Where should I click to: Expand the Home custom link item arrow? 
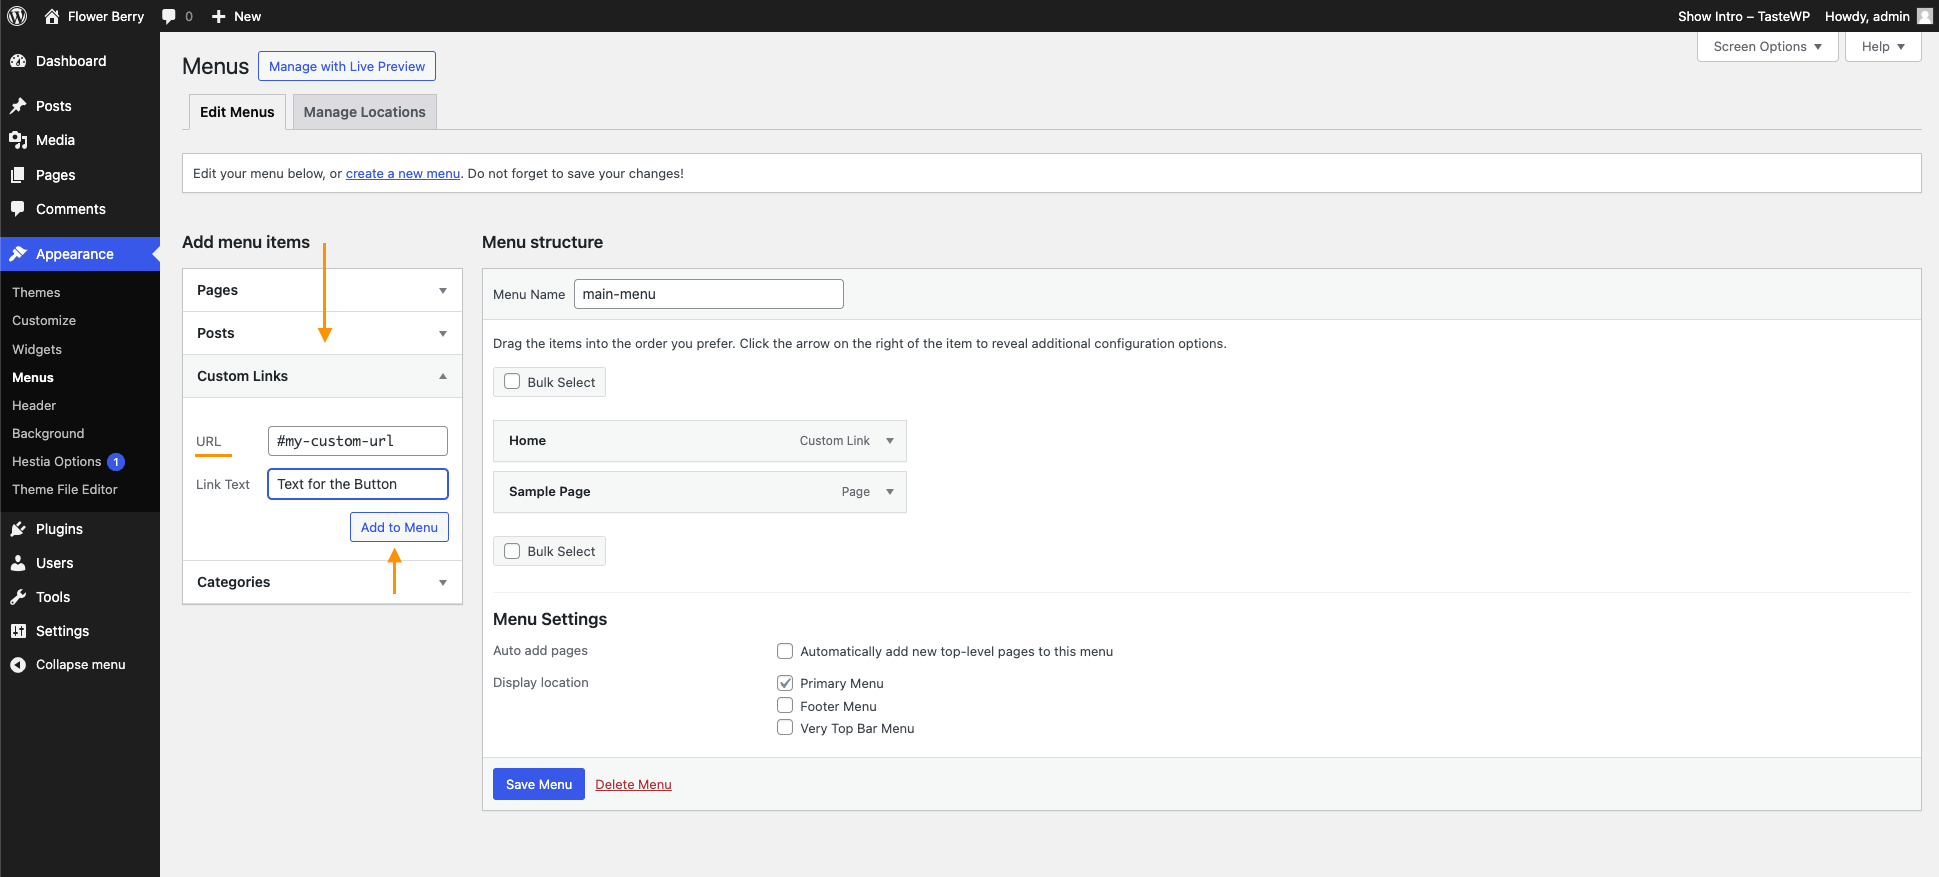tap(889, 441)
